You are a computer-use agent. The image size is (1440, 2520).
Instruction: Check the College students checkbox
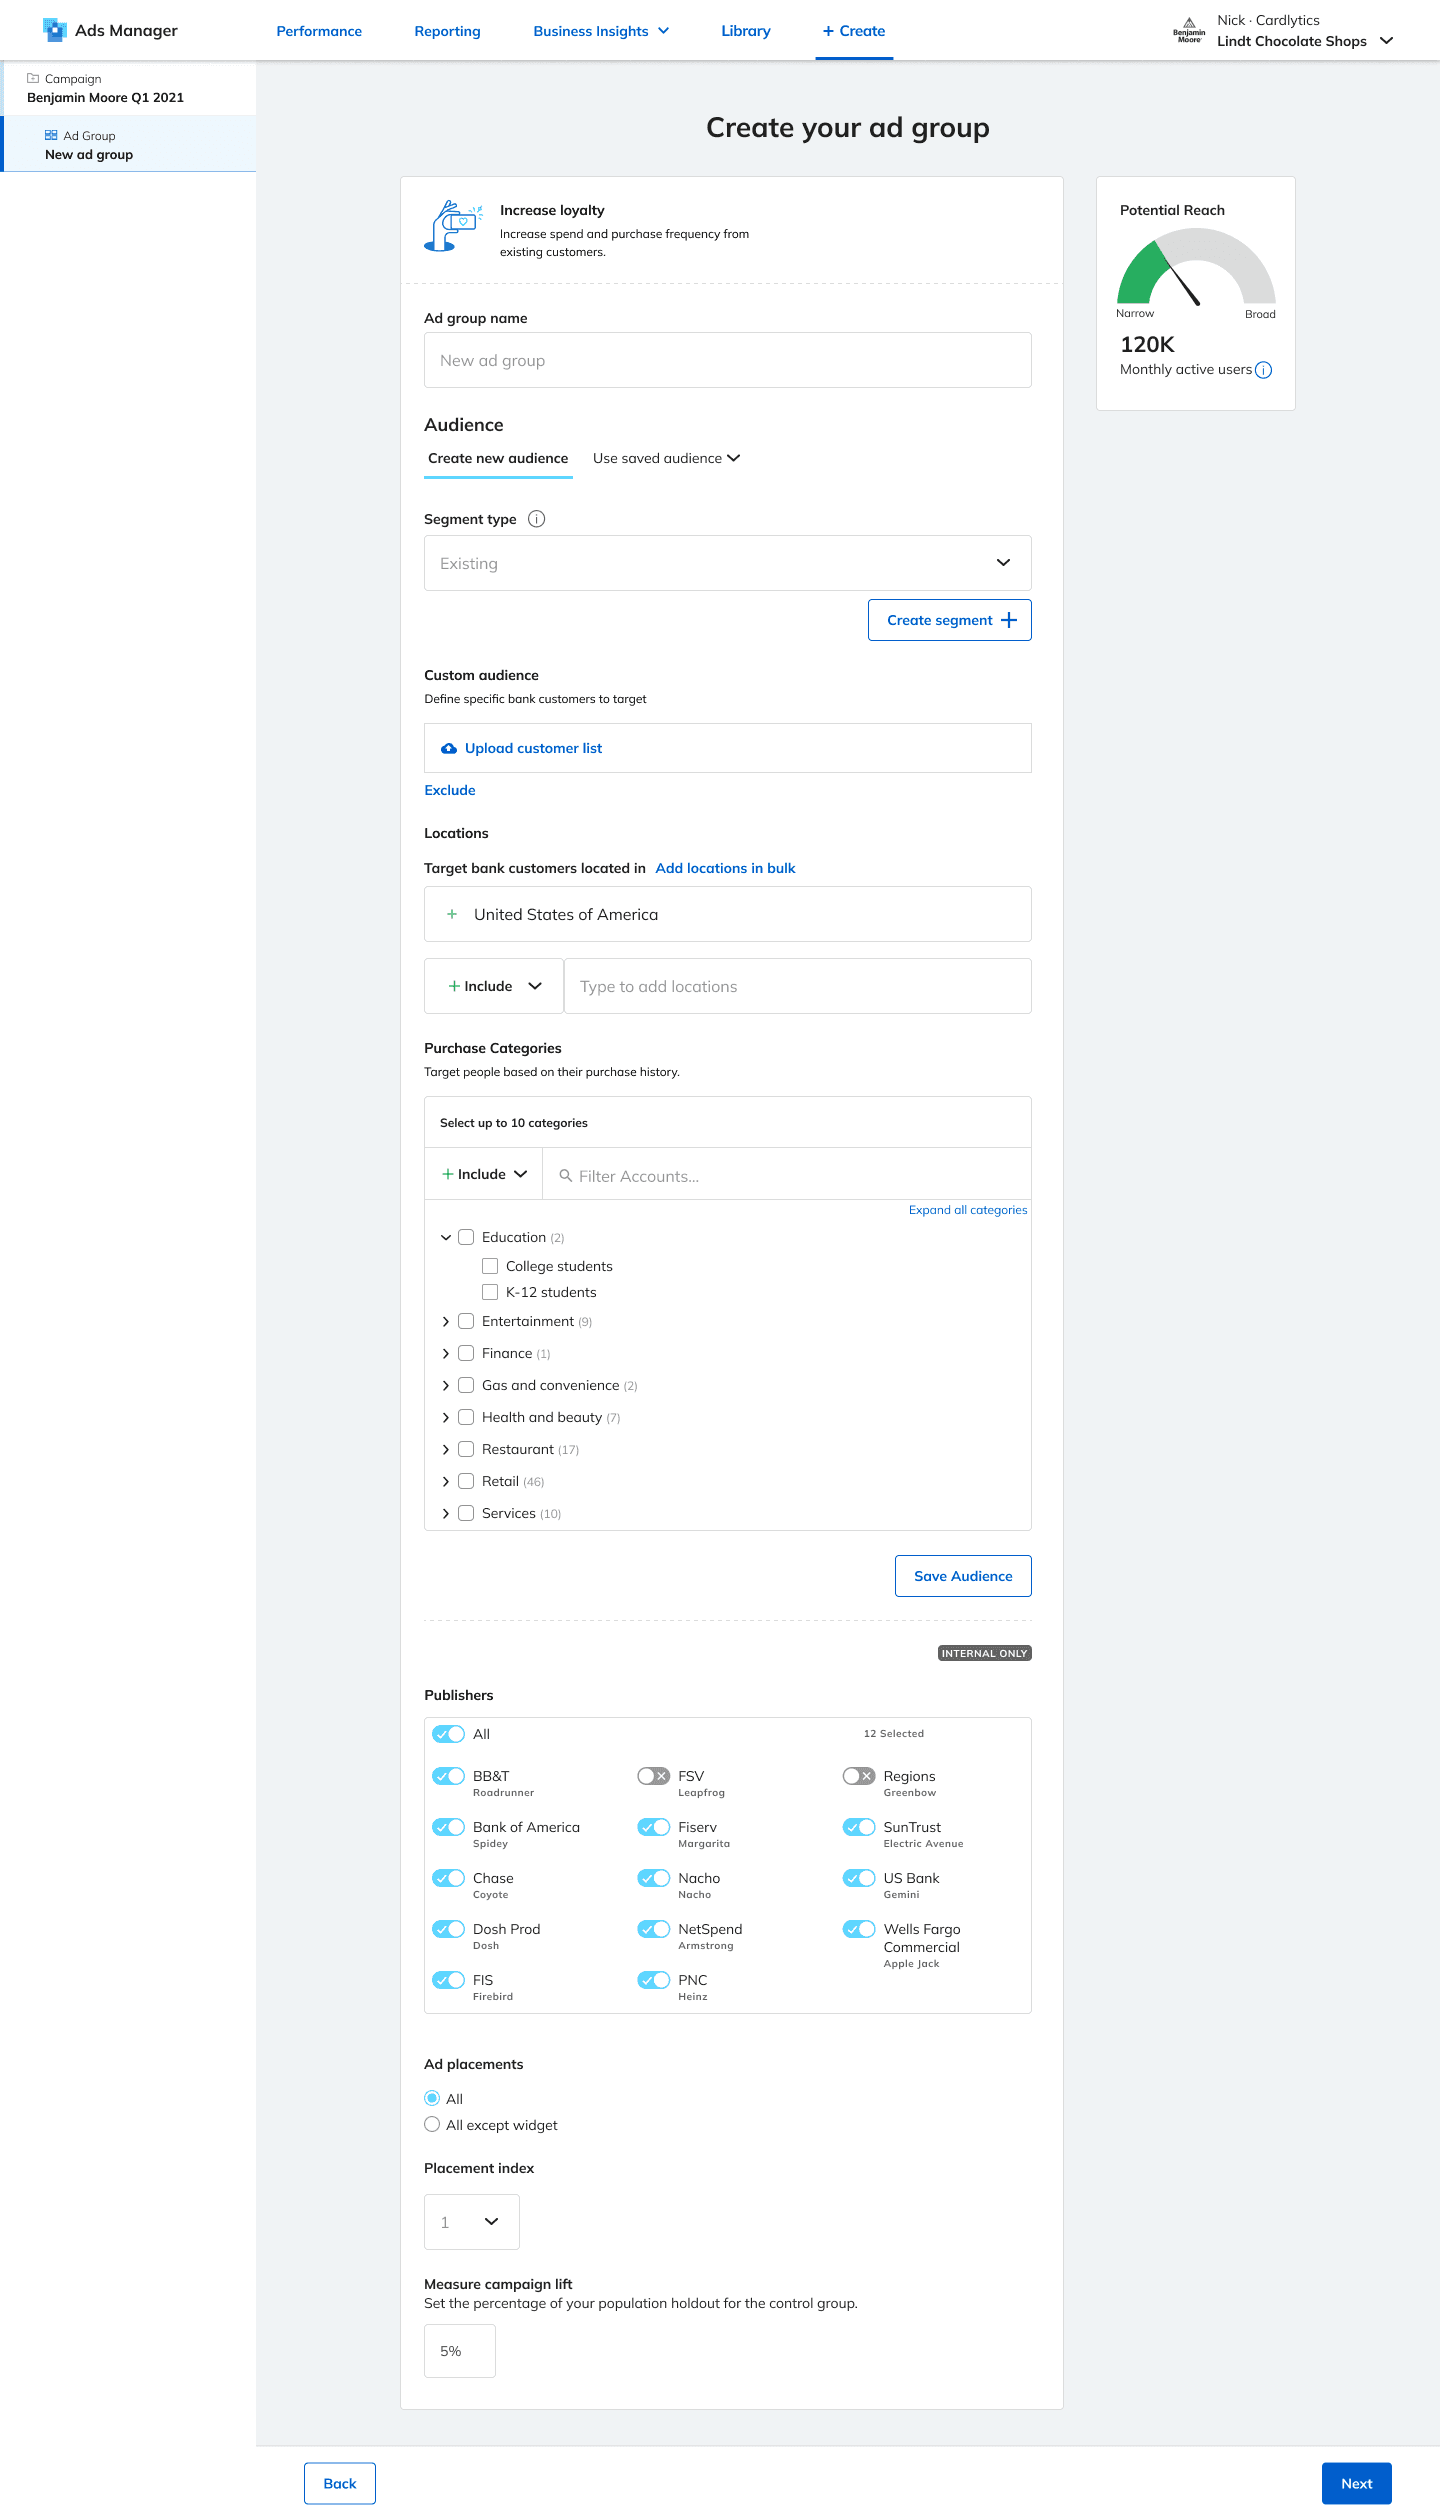[x=490, y=1266]
